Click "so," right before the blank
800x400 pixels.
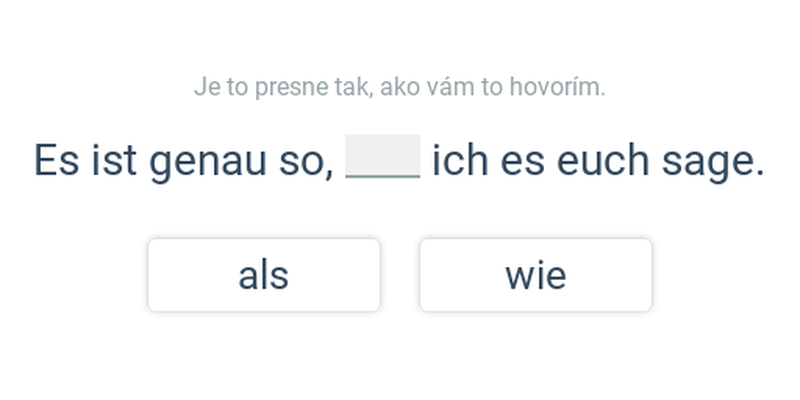pyautogui.click(x=304, y=162)
